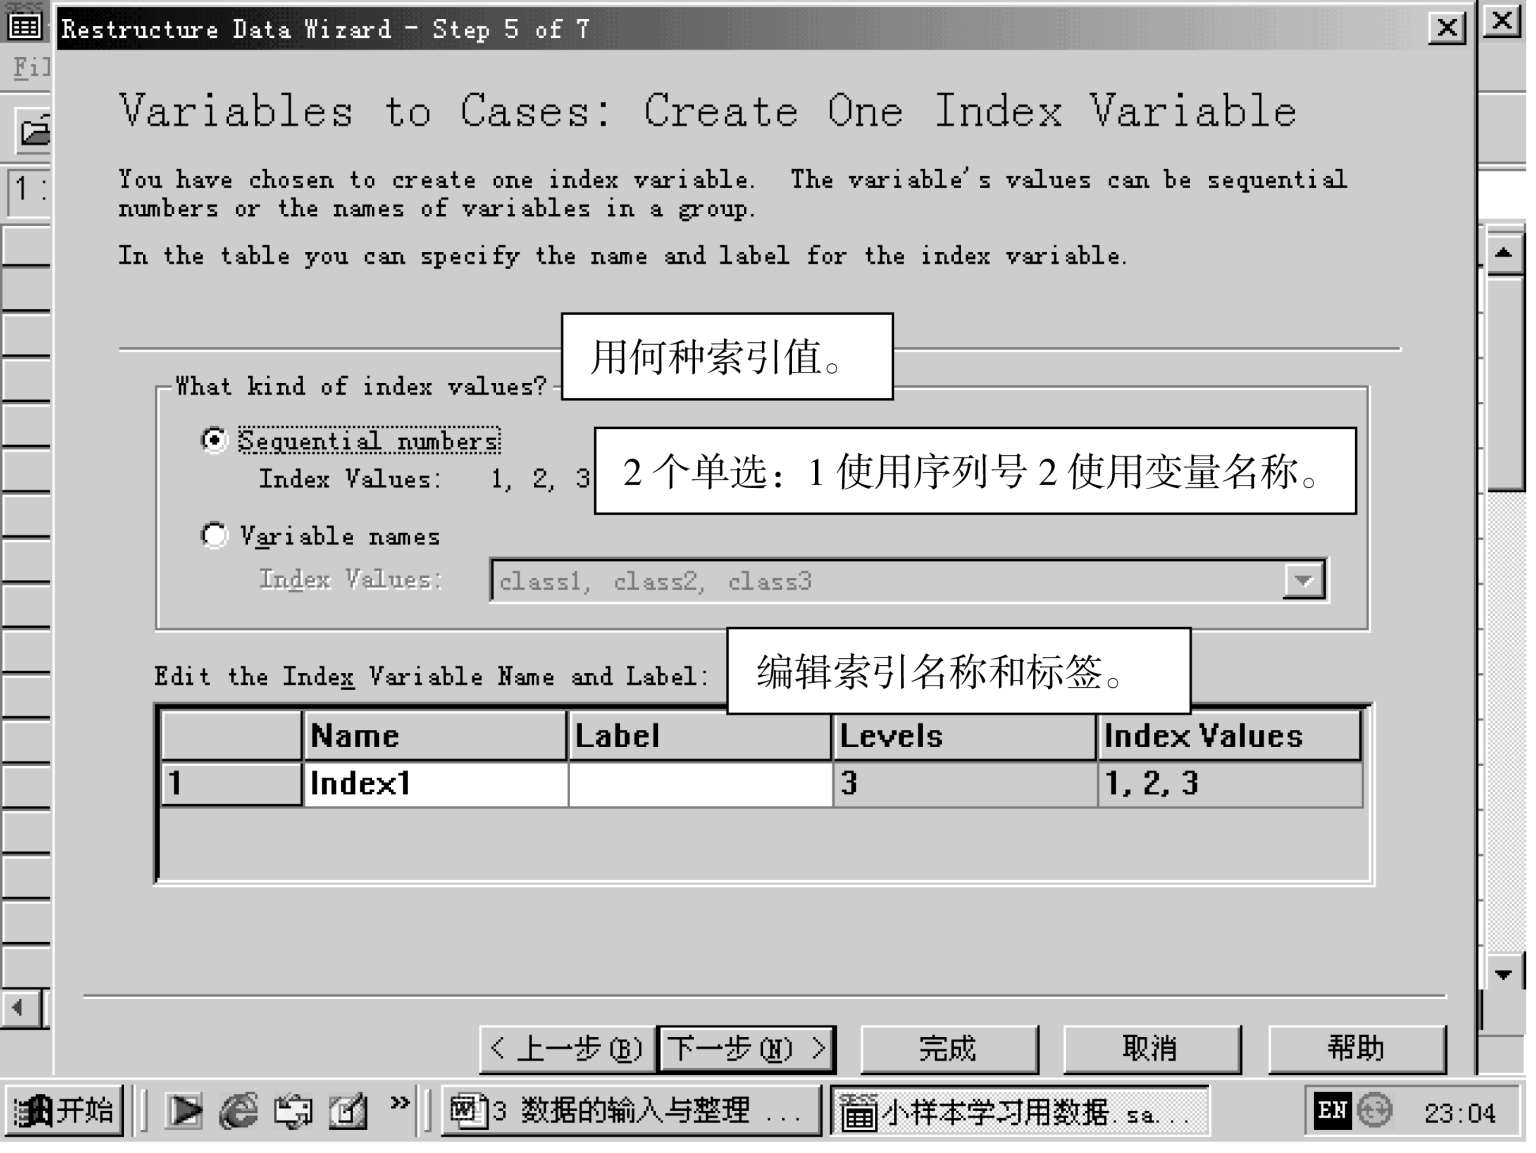
Task: Click the Name column header
Action: 435,736
